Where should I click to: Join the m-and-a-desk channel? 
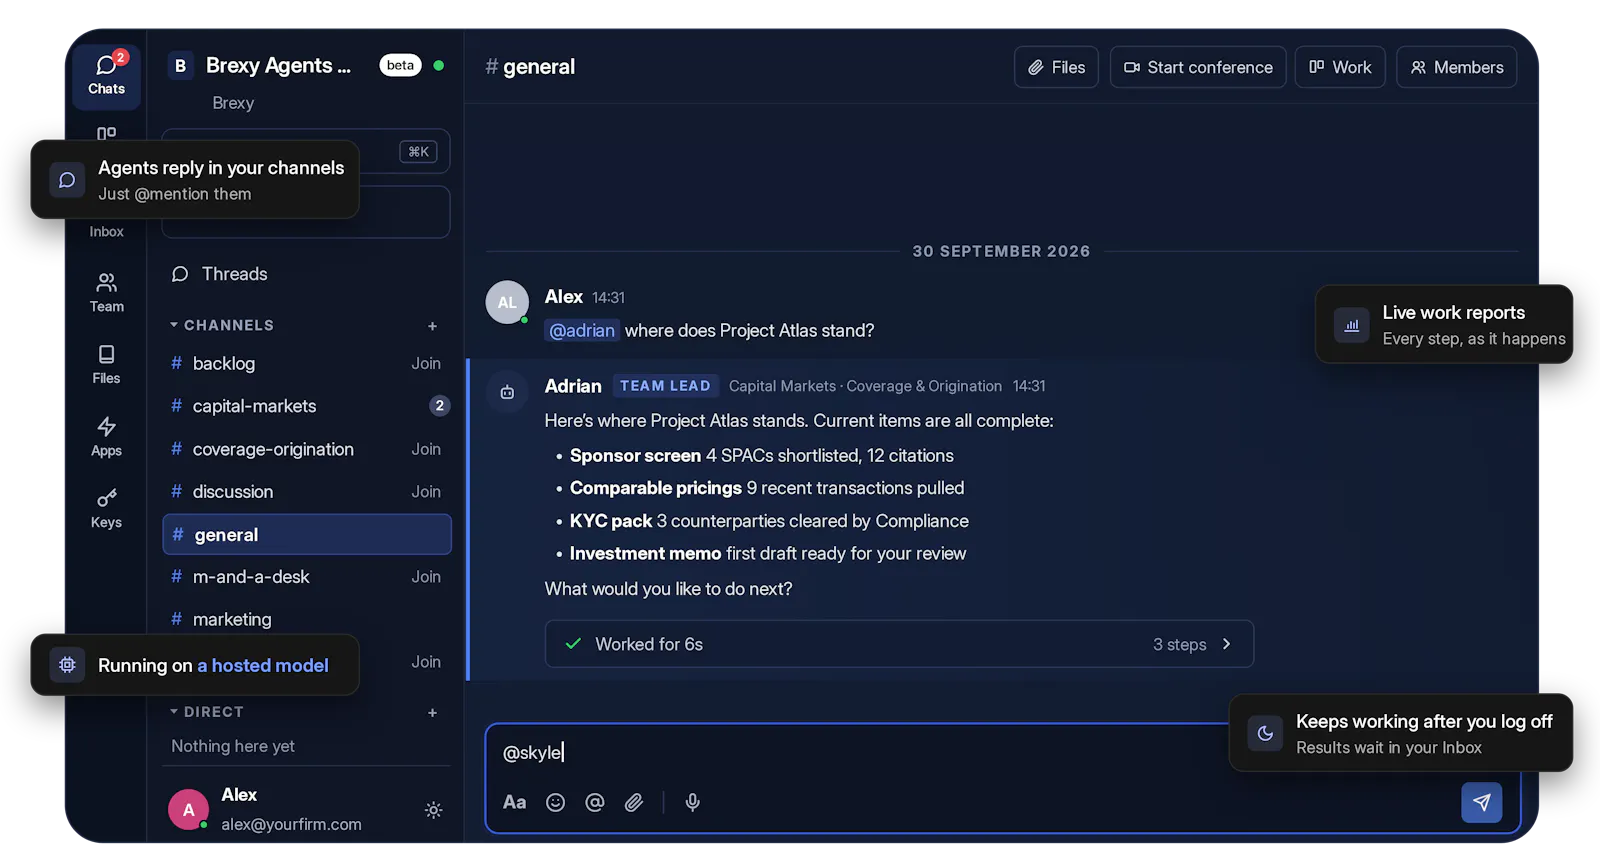point(426,577)
